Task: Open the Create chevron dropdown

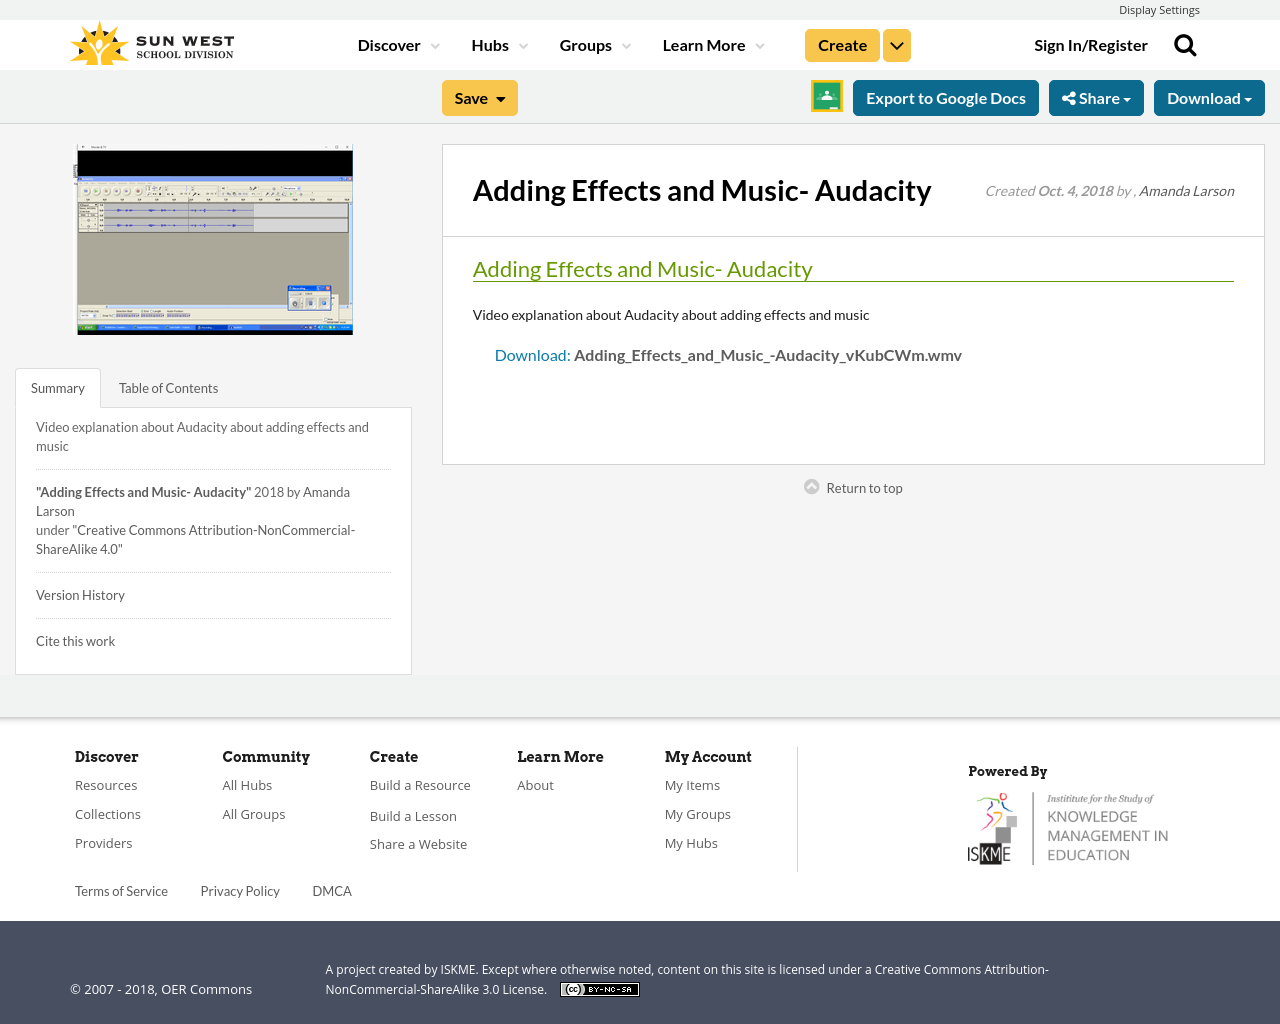Action: pyautogui.click(x=896, y=44)
